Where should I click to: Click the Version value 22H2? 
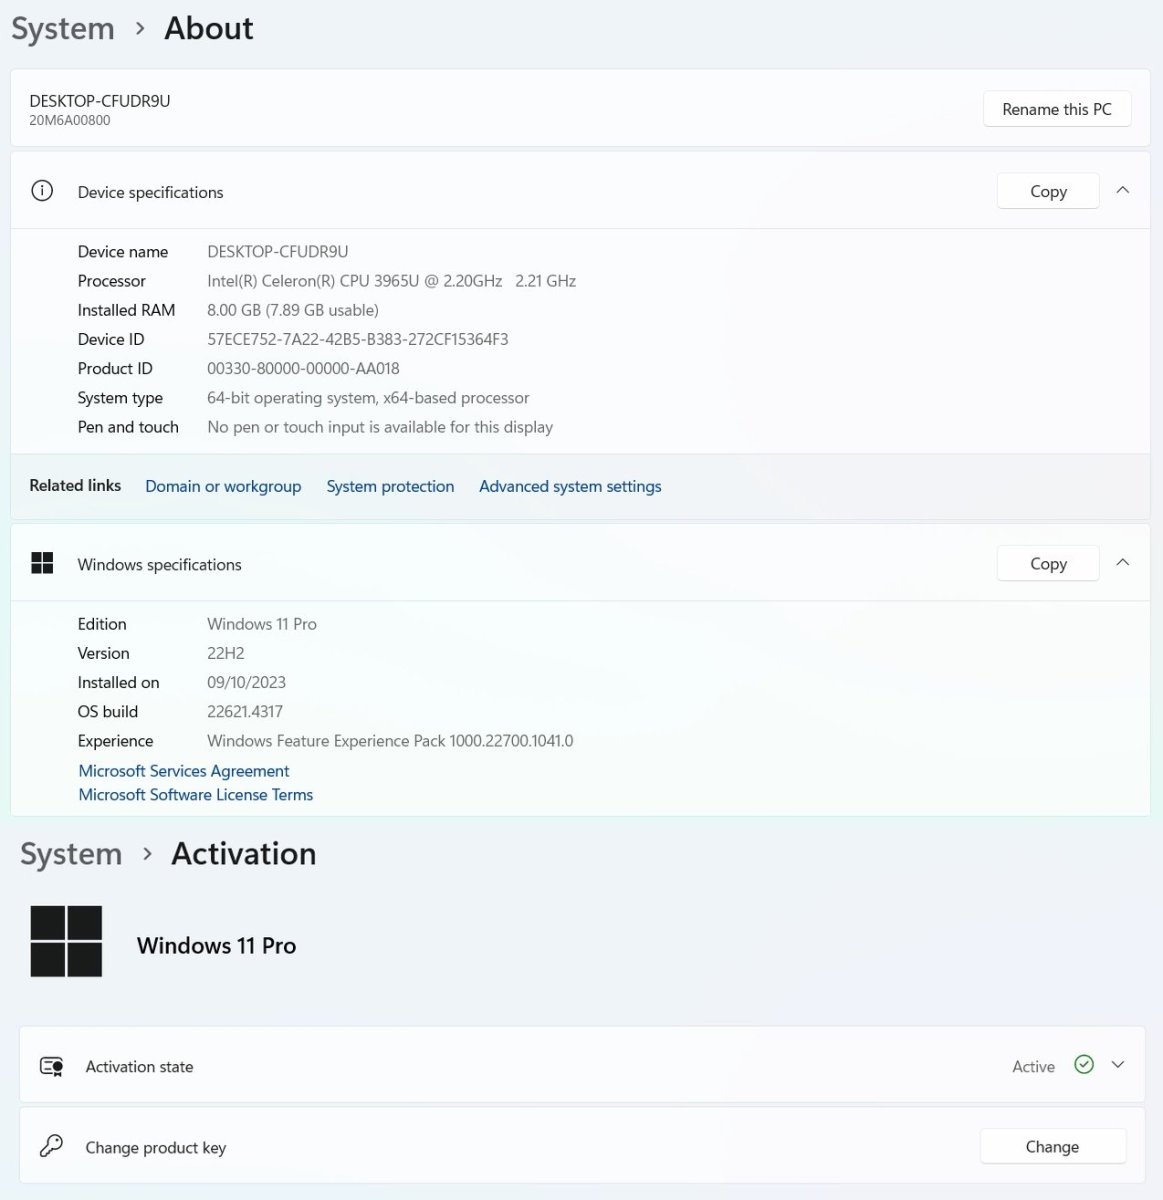(226, 653)
